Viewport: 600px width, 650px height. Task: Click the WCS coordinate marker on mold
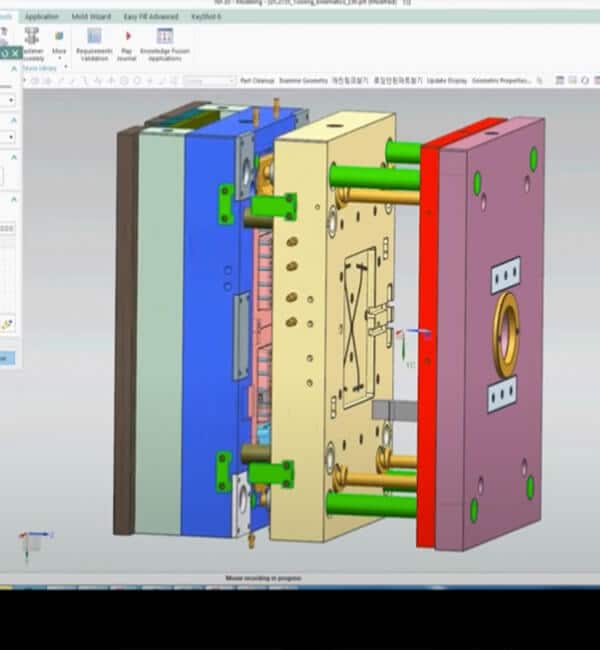pyautogui.click(x=405, y=343)
